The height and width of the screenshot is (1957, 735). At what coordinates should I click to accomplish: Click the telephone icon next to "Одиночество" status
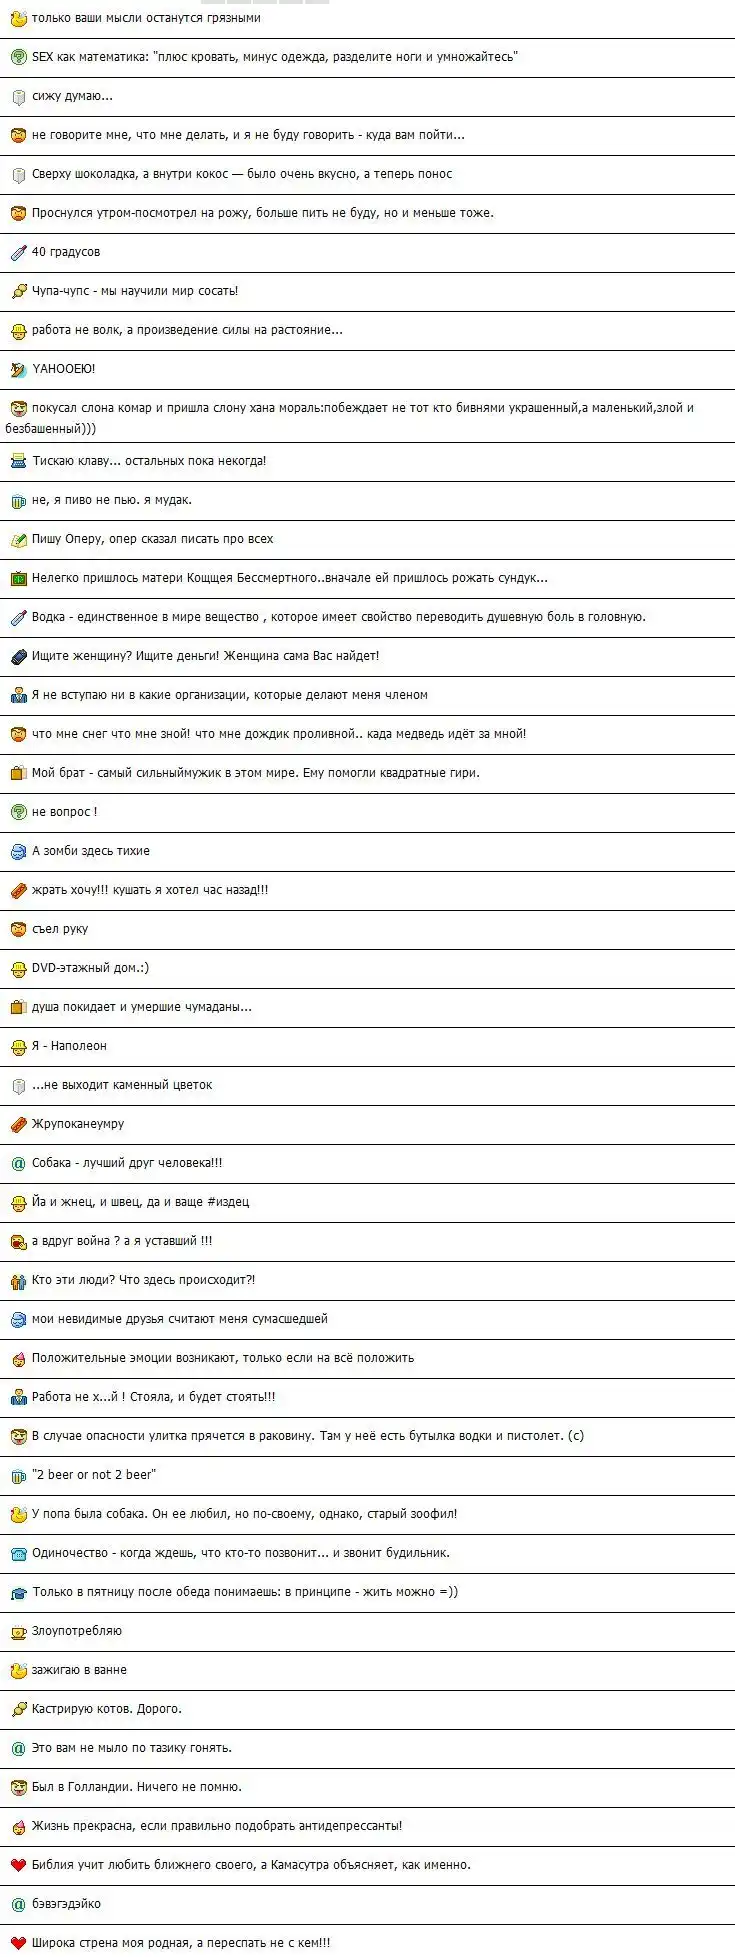coord(18,1553)
